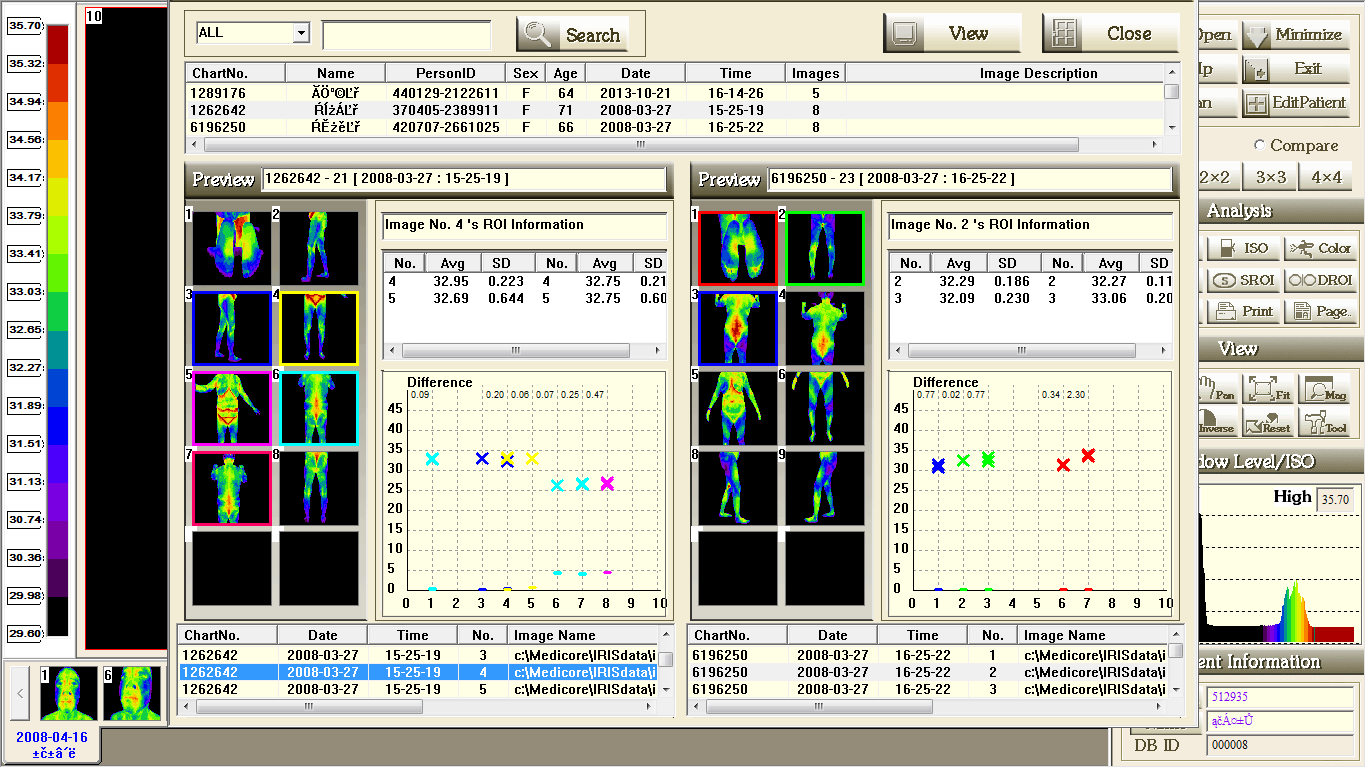Click the Print icon button
This screenshot has height=768, width=1366.
1242,311
